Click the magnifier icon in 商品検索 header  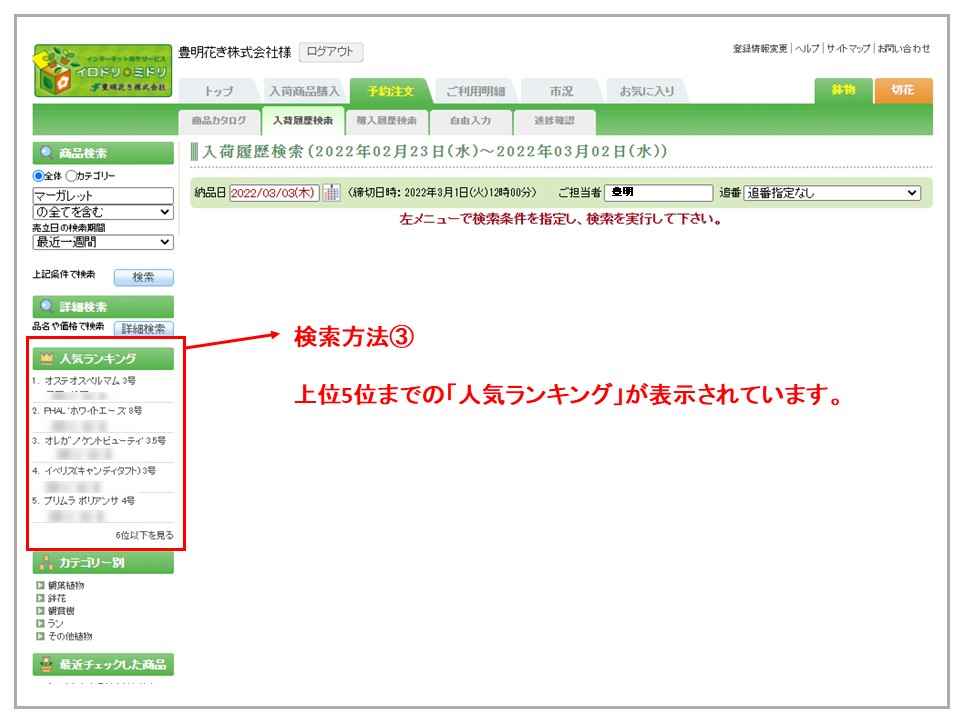click(x=46, y=154)
